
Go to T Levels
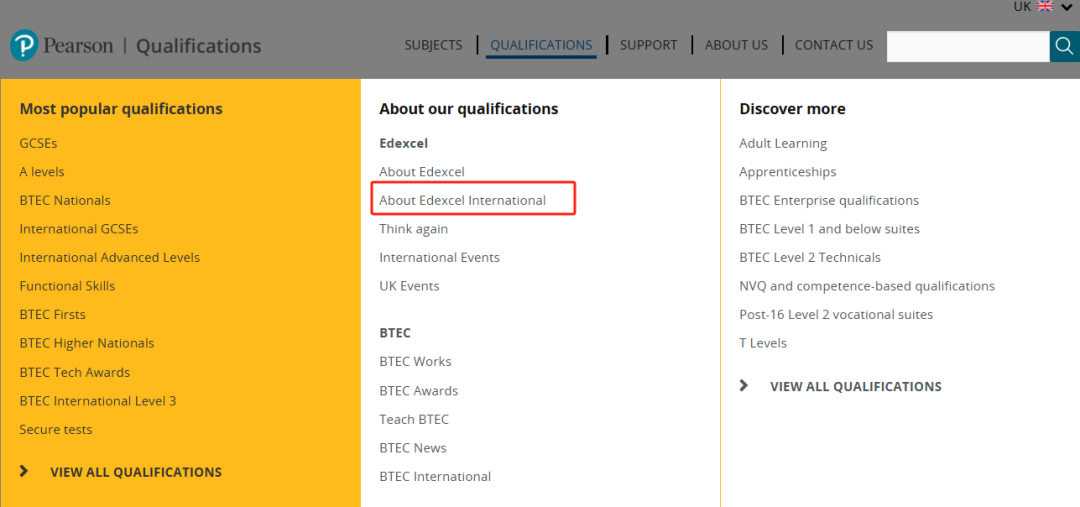click(762, 343)
